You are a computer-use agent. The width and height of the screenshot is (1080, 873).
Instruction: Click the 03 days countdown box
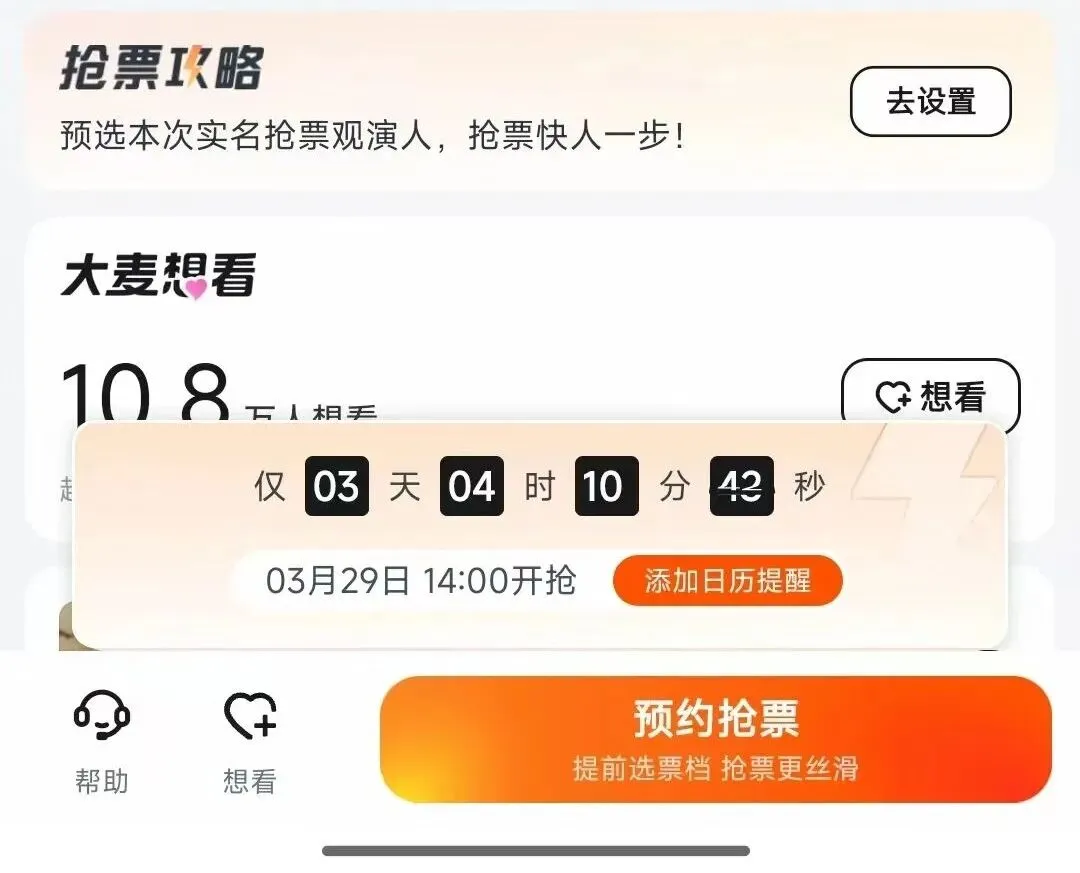pyautogui.click(x=337, y=486)
